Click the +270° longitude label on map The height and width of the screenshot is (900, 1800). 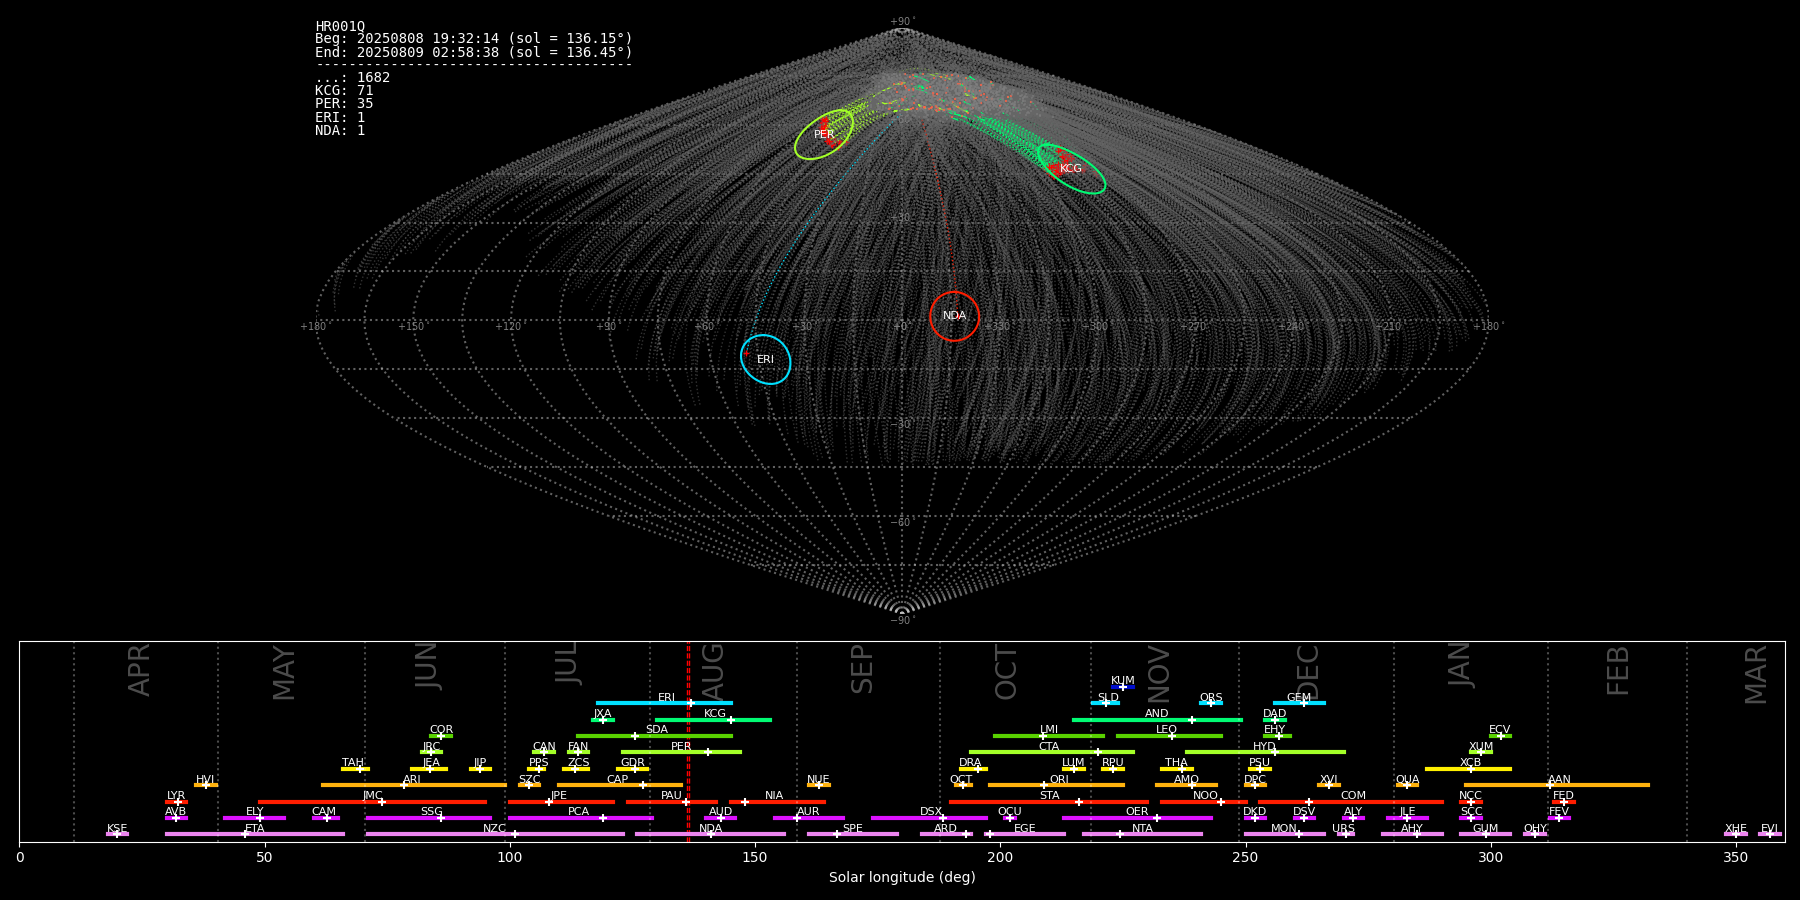(1192, 326)
